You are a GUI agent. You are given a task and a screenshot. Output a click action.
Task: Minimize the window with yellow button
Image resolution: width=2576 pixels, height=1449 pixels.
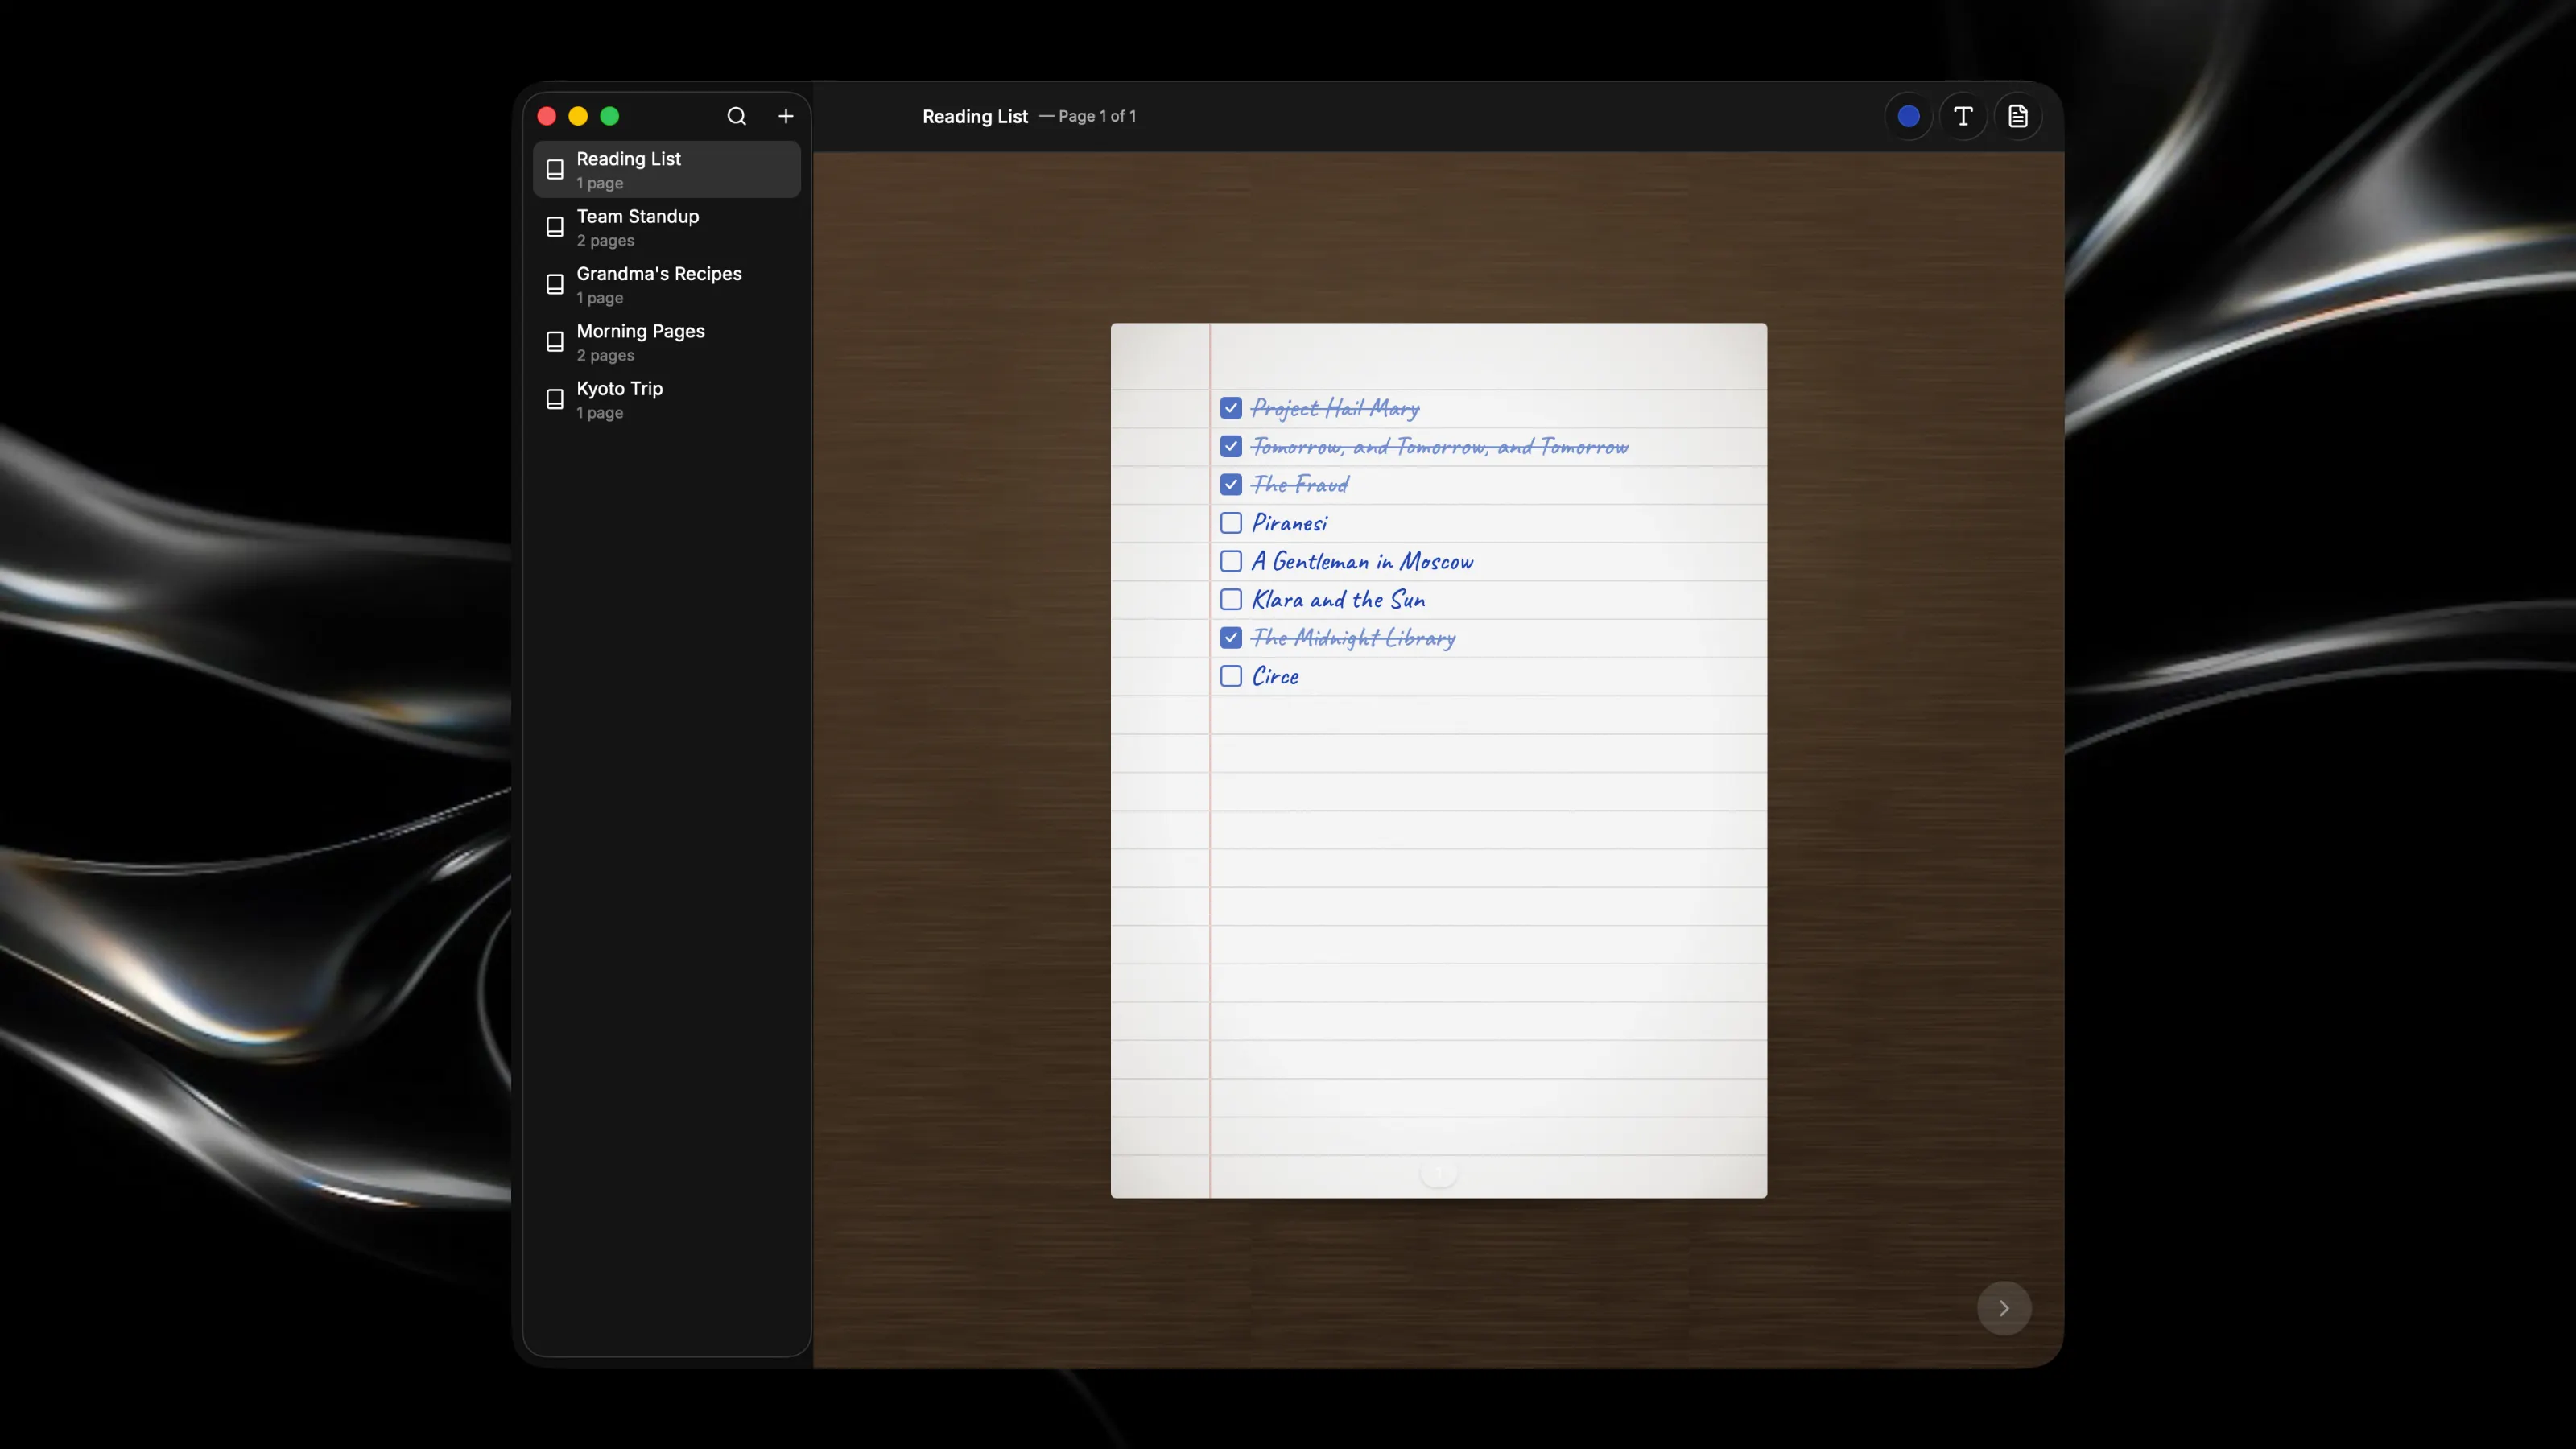[578, 116]
